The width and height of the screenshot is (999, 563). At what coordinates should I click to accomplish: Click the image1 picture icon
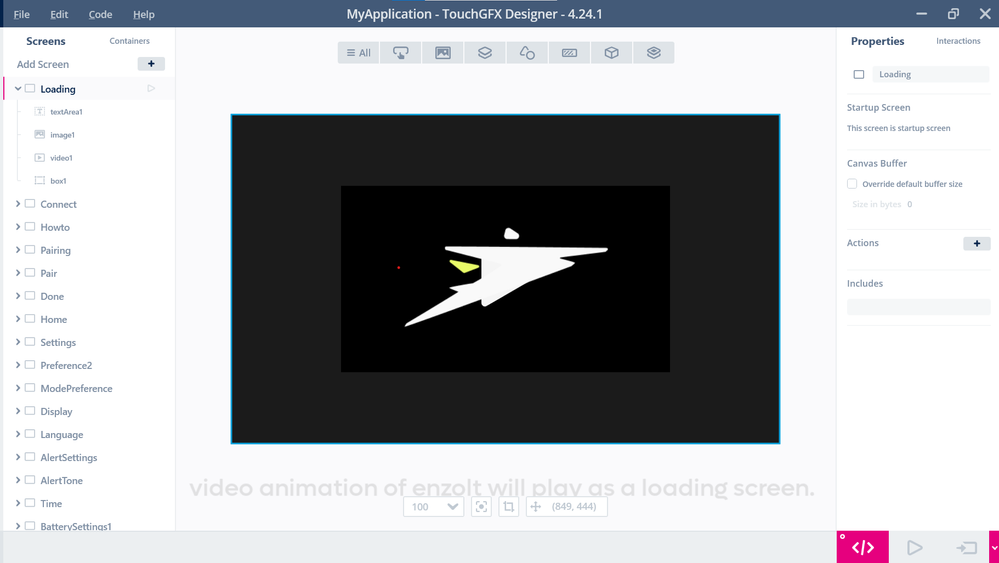(x=40, y=134)
